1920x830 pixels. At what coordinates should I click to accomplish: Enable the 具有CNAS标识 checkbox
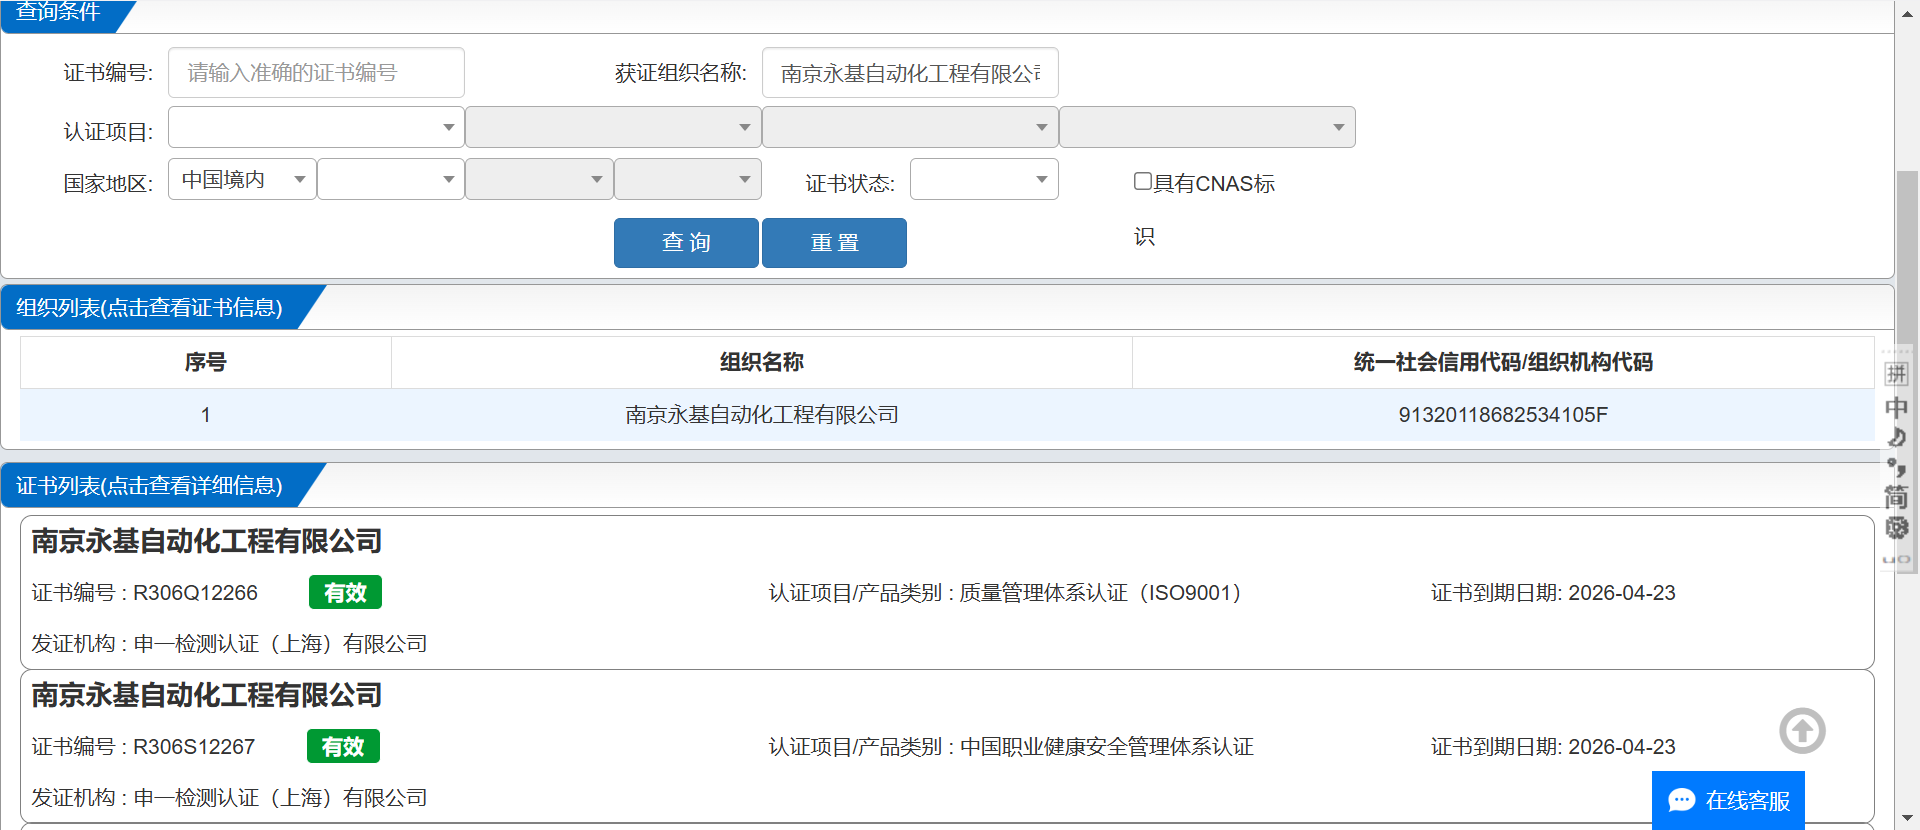pos(1143,181)
